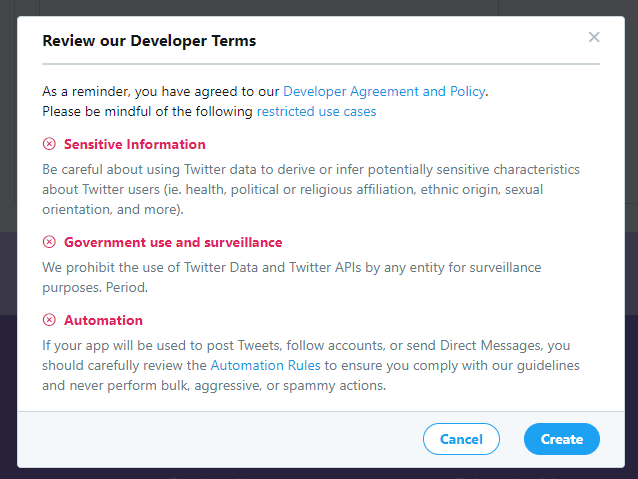Click the paragraph about bulk, spammy actions

click(311, 365)
